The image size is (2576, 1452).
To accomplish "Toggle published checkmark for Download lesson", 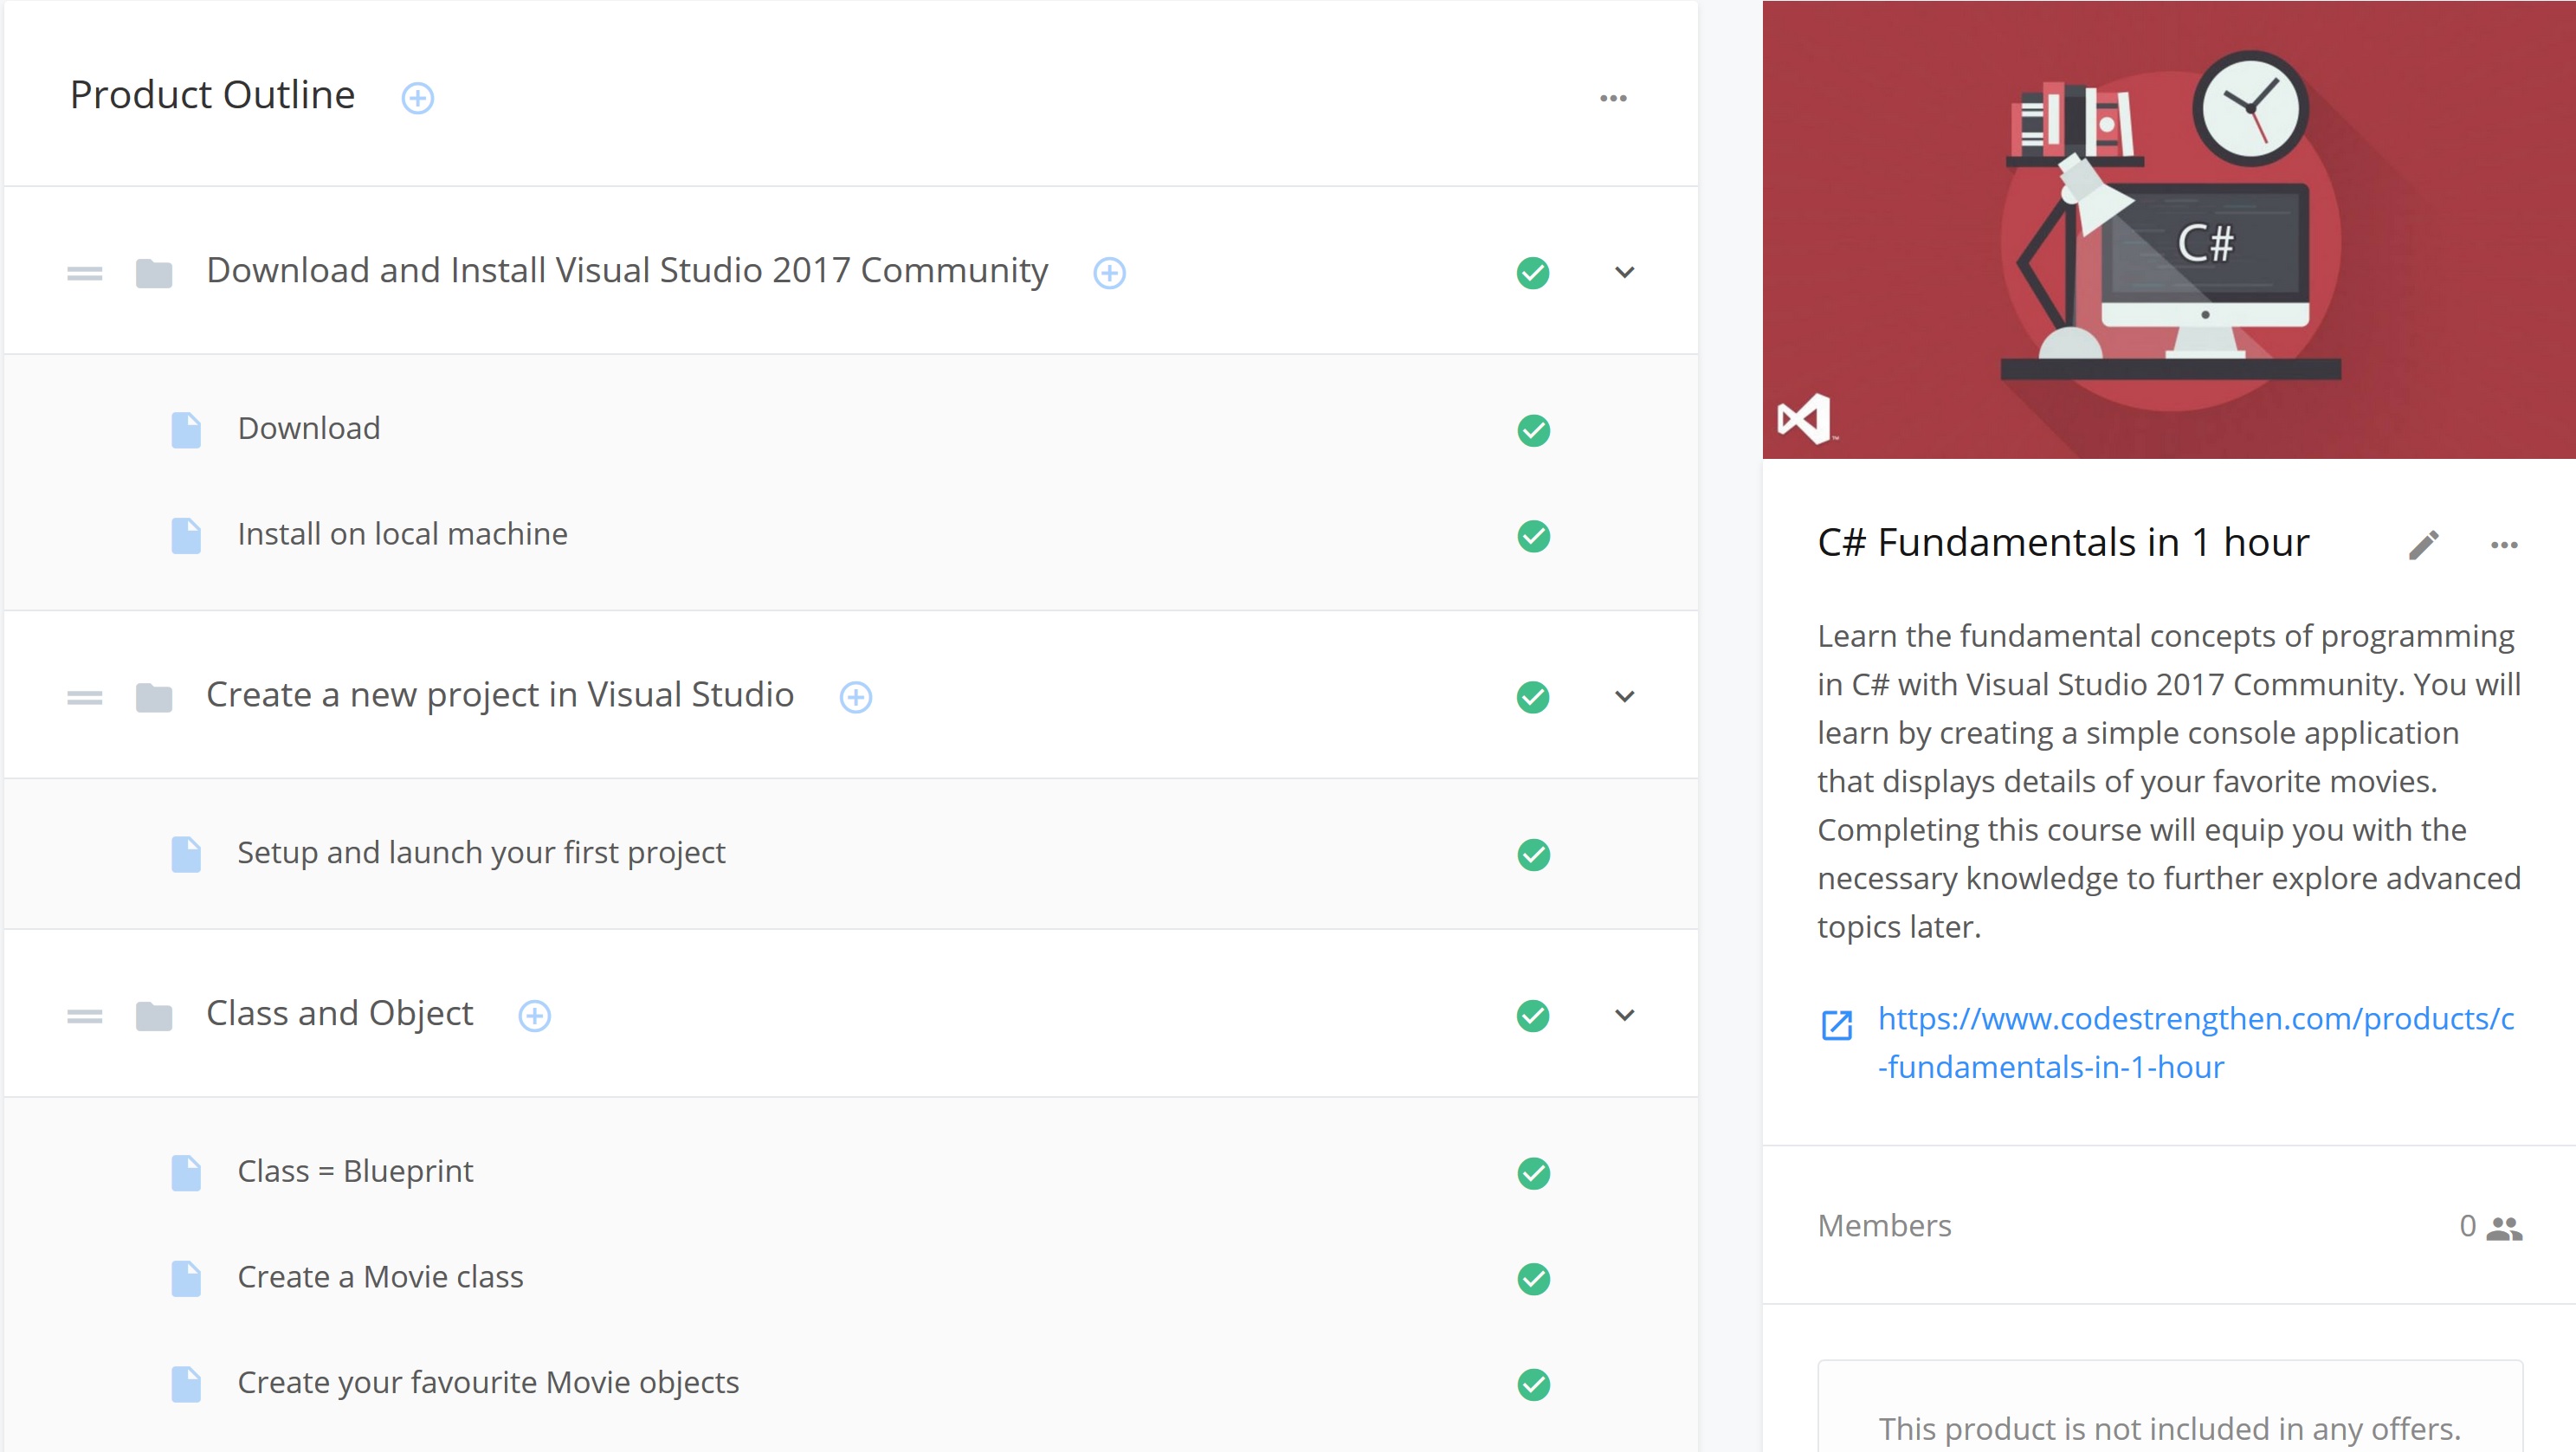I will click(x=1533, y=430).
